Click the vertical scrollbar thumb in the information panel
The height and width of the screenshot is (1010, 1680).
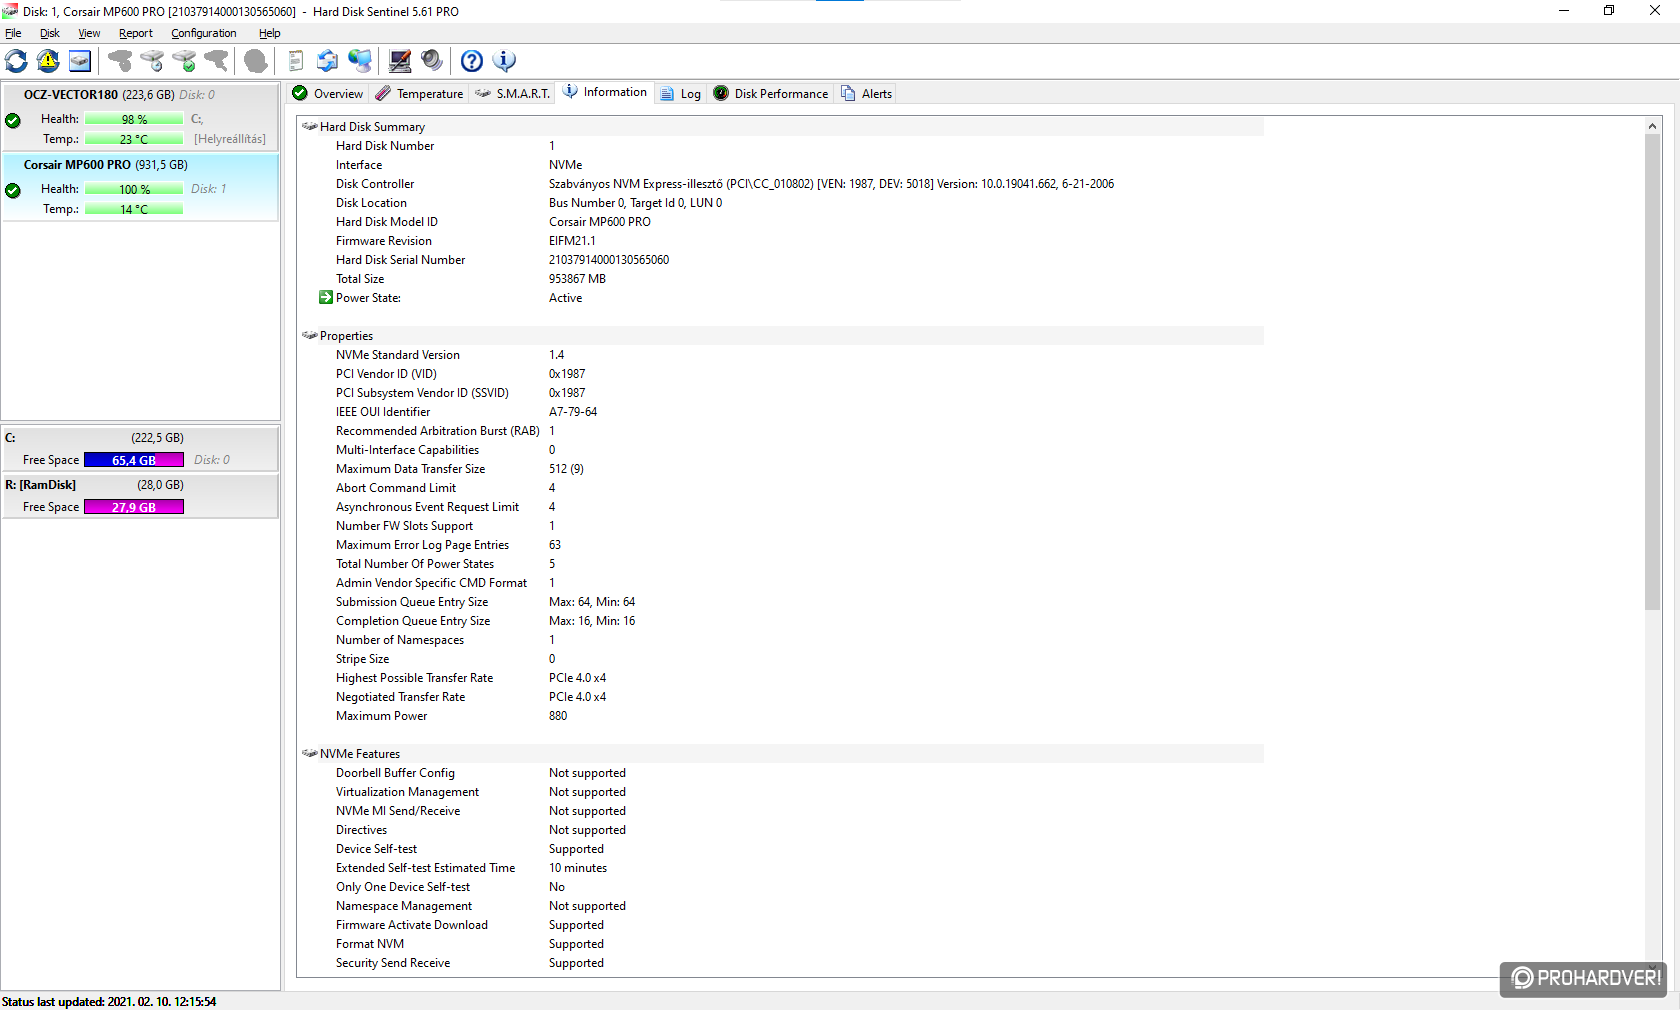[1652, 372]
